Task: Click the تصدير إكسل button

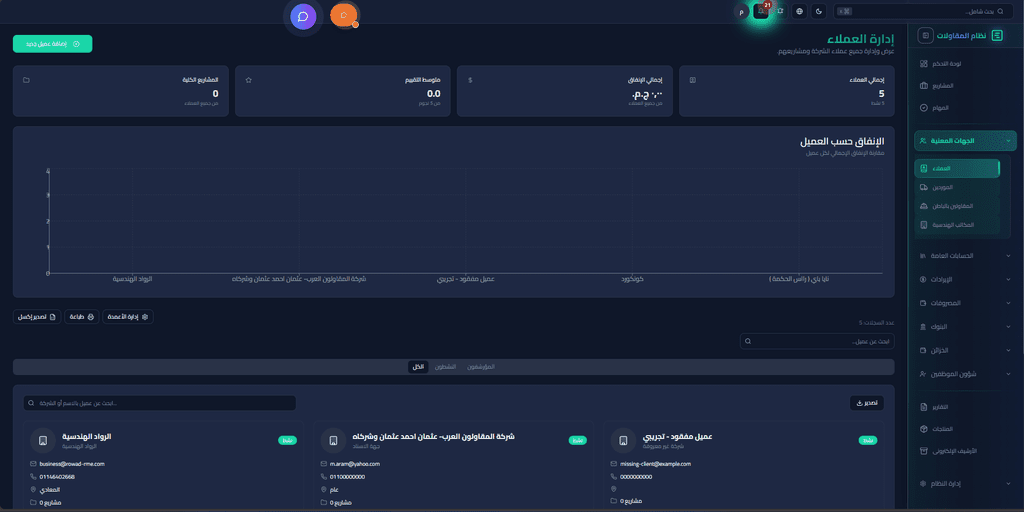Action: pos(37,317)
